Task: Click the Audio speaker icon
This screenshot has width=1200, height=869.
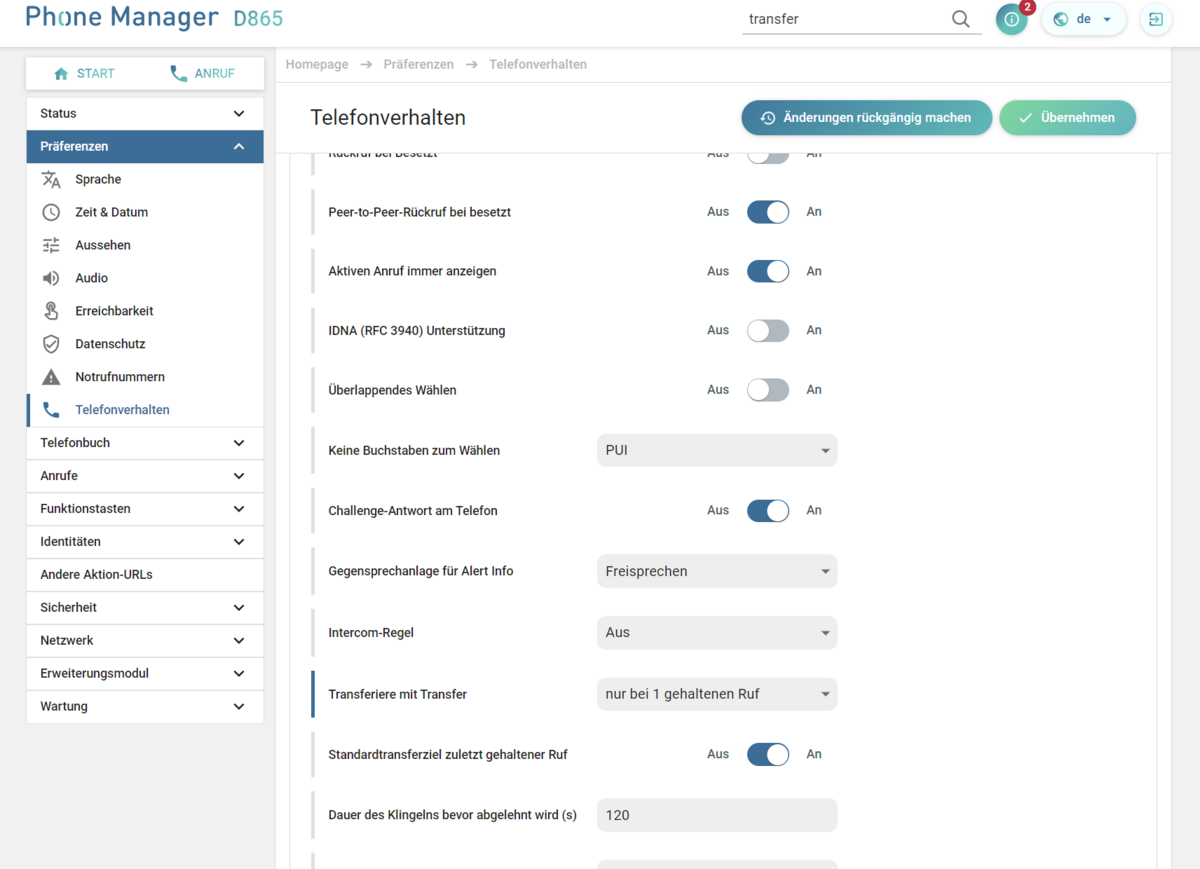Action: [x=51, y=278]
